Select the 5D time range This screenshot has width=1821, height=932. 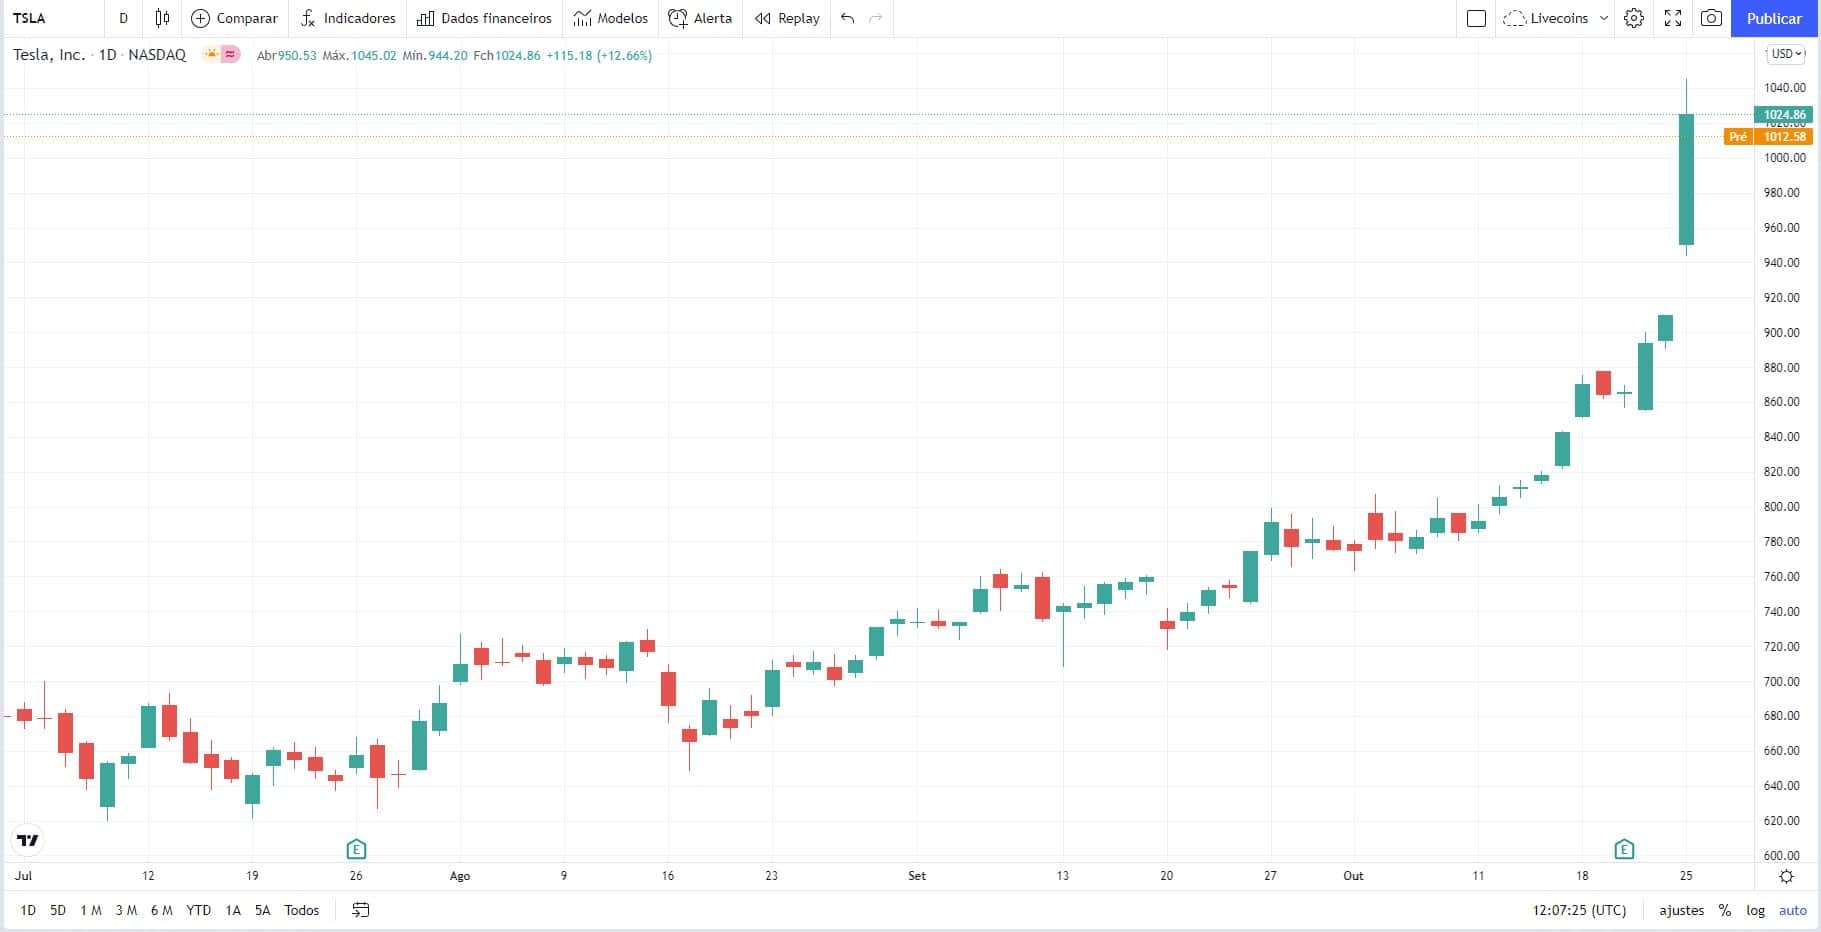(58, 910)
